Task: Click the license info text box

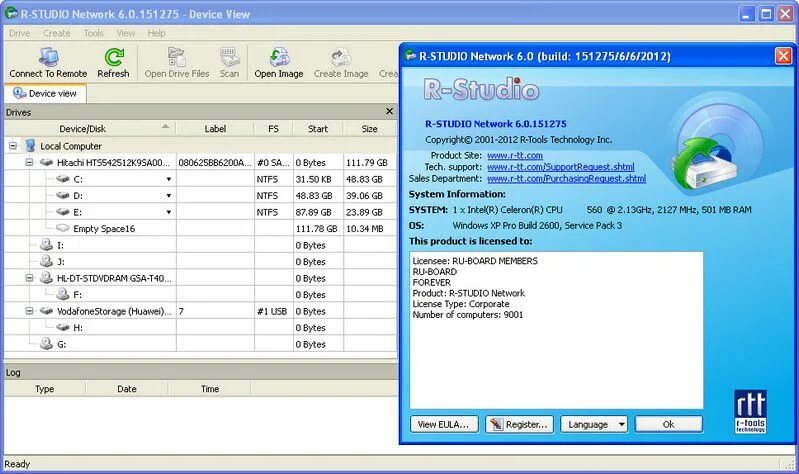Action: pyautogui.click(x=556, y=330)
